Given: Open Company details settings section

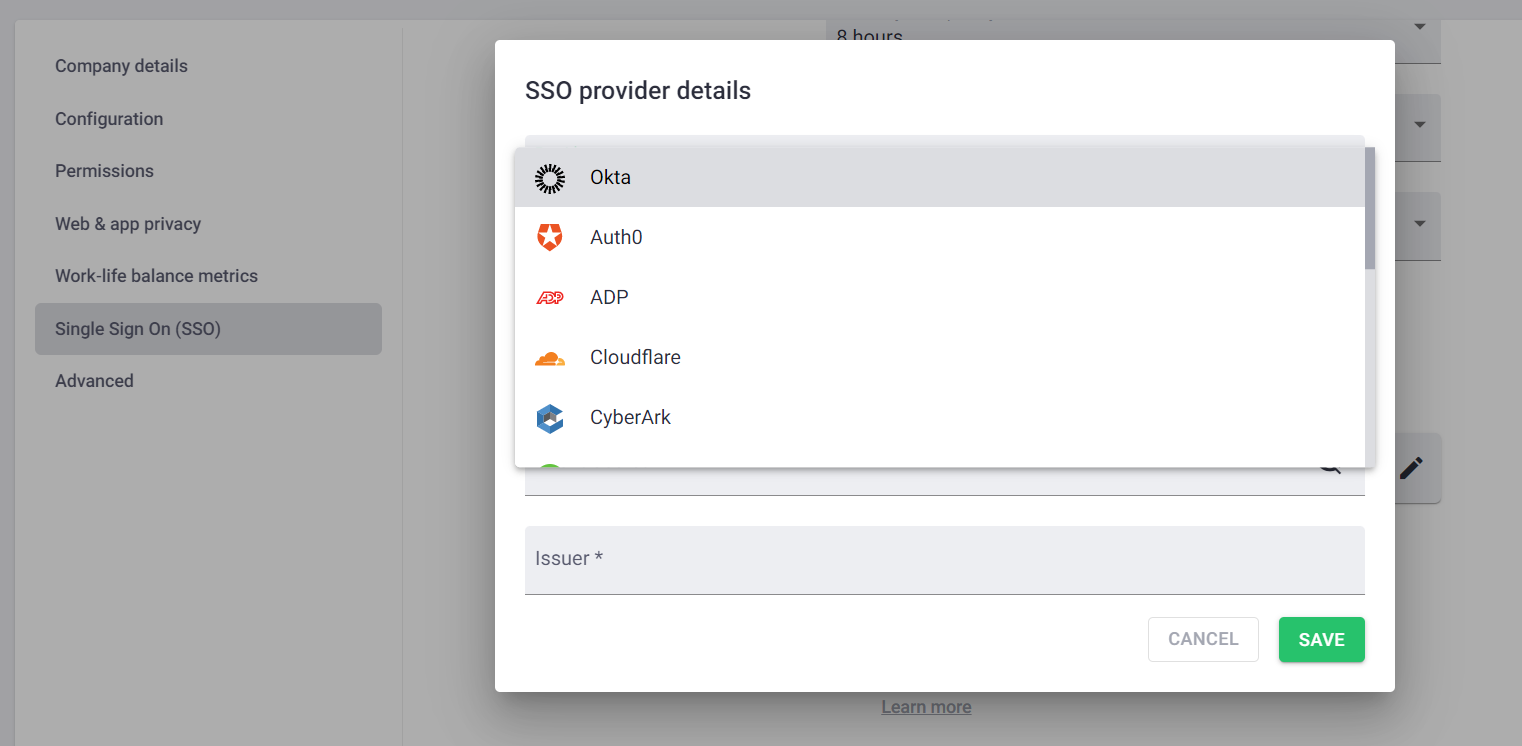Looking at the screenshot, I should (121, 66).
